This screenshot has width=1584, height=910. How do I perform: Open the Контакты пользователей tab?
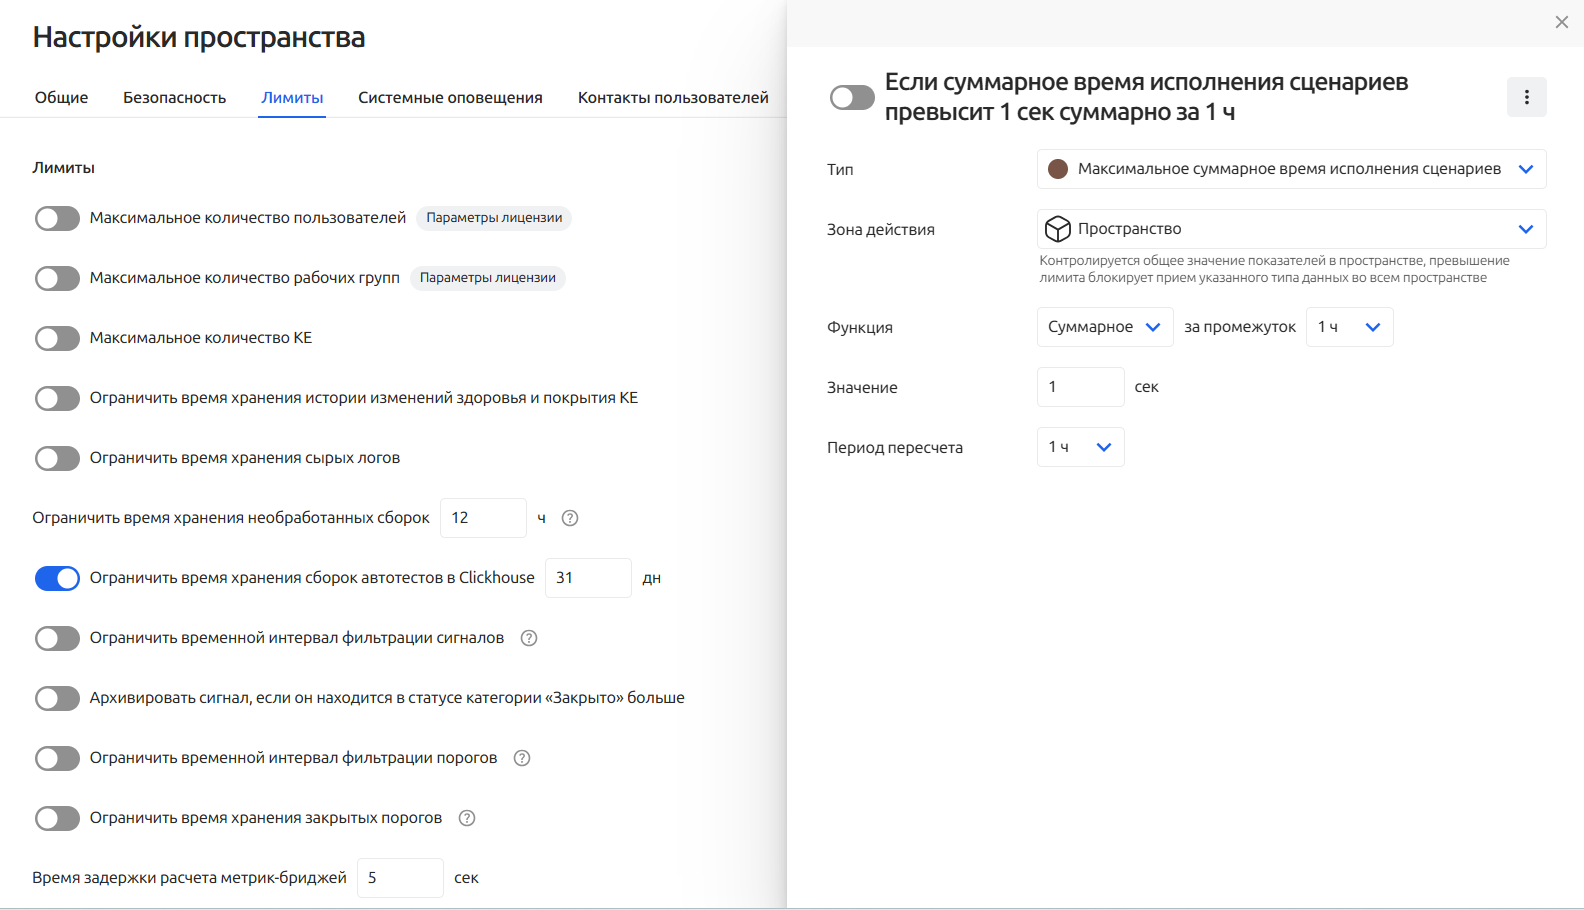click(673, 97)
